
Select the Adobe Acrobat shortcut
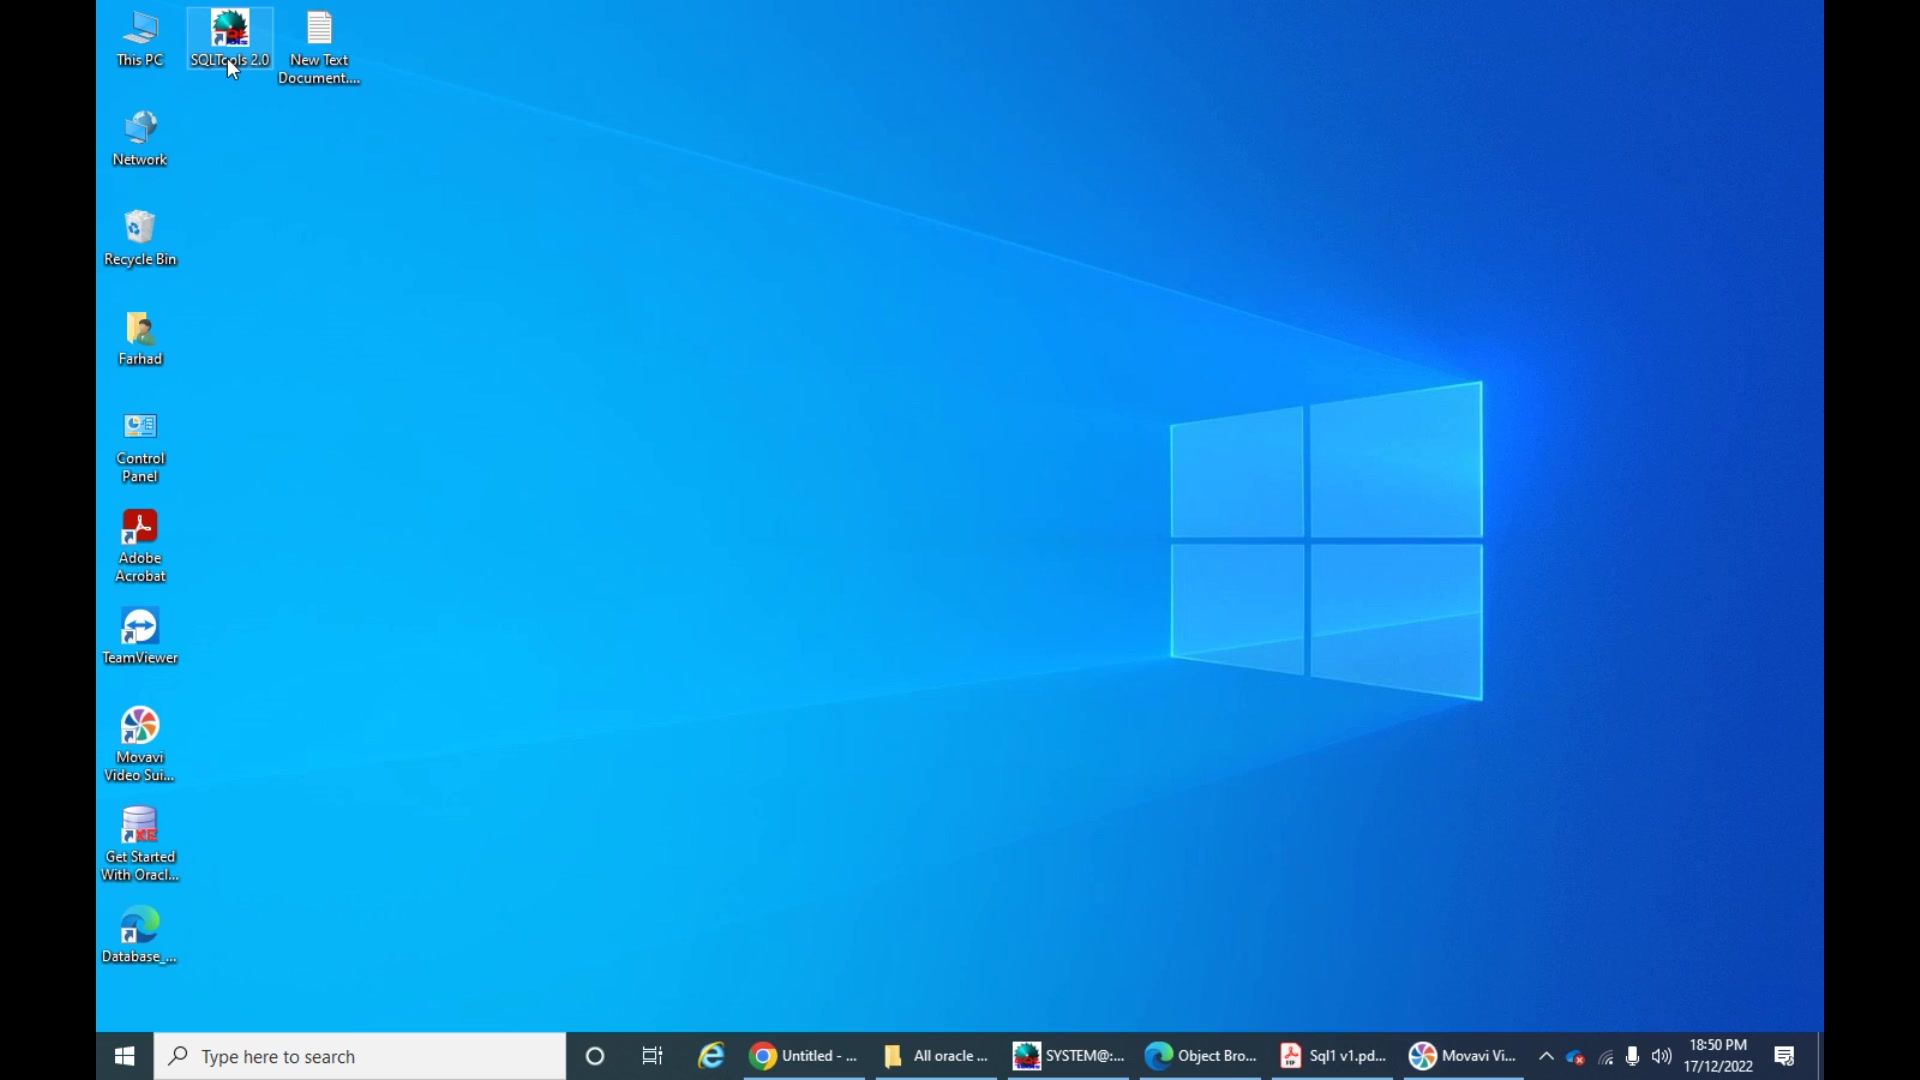point(140,546)
